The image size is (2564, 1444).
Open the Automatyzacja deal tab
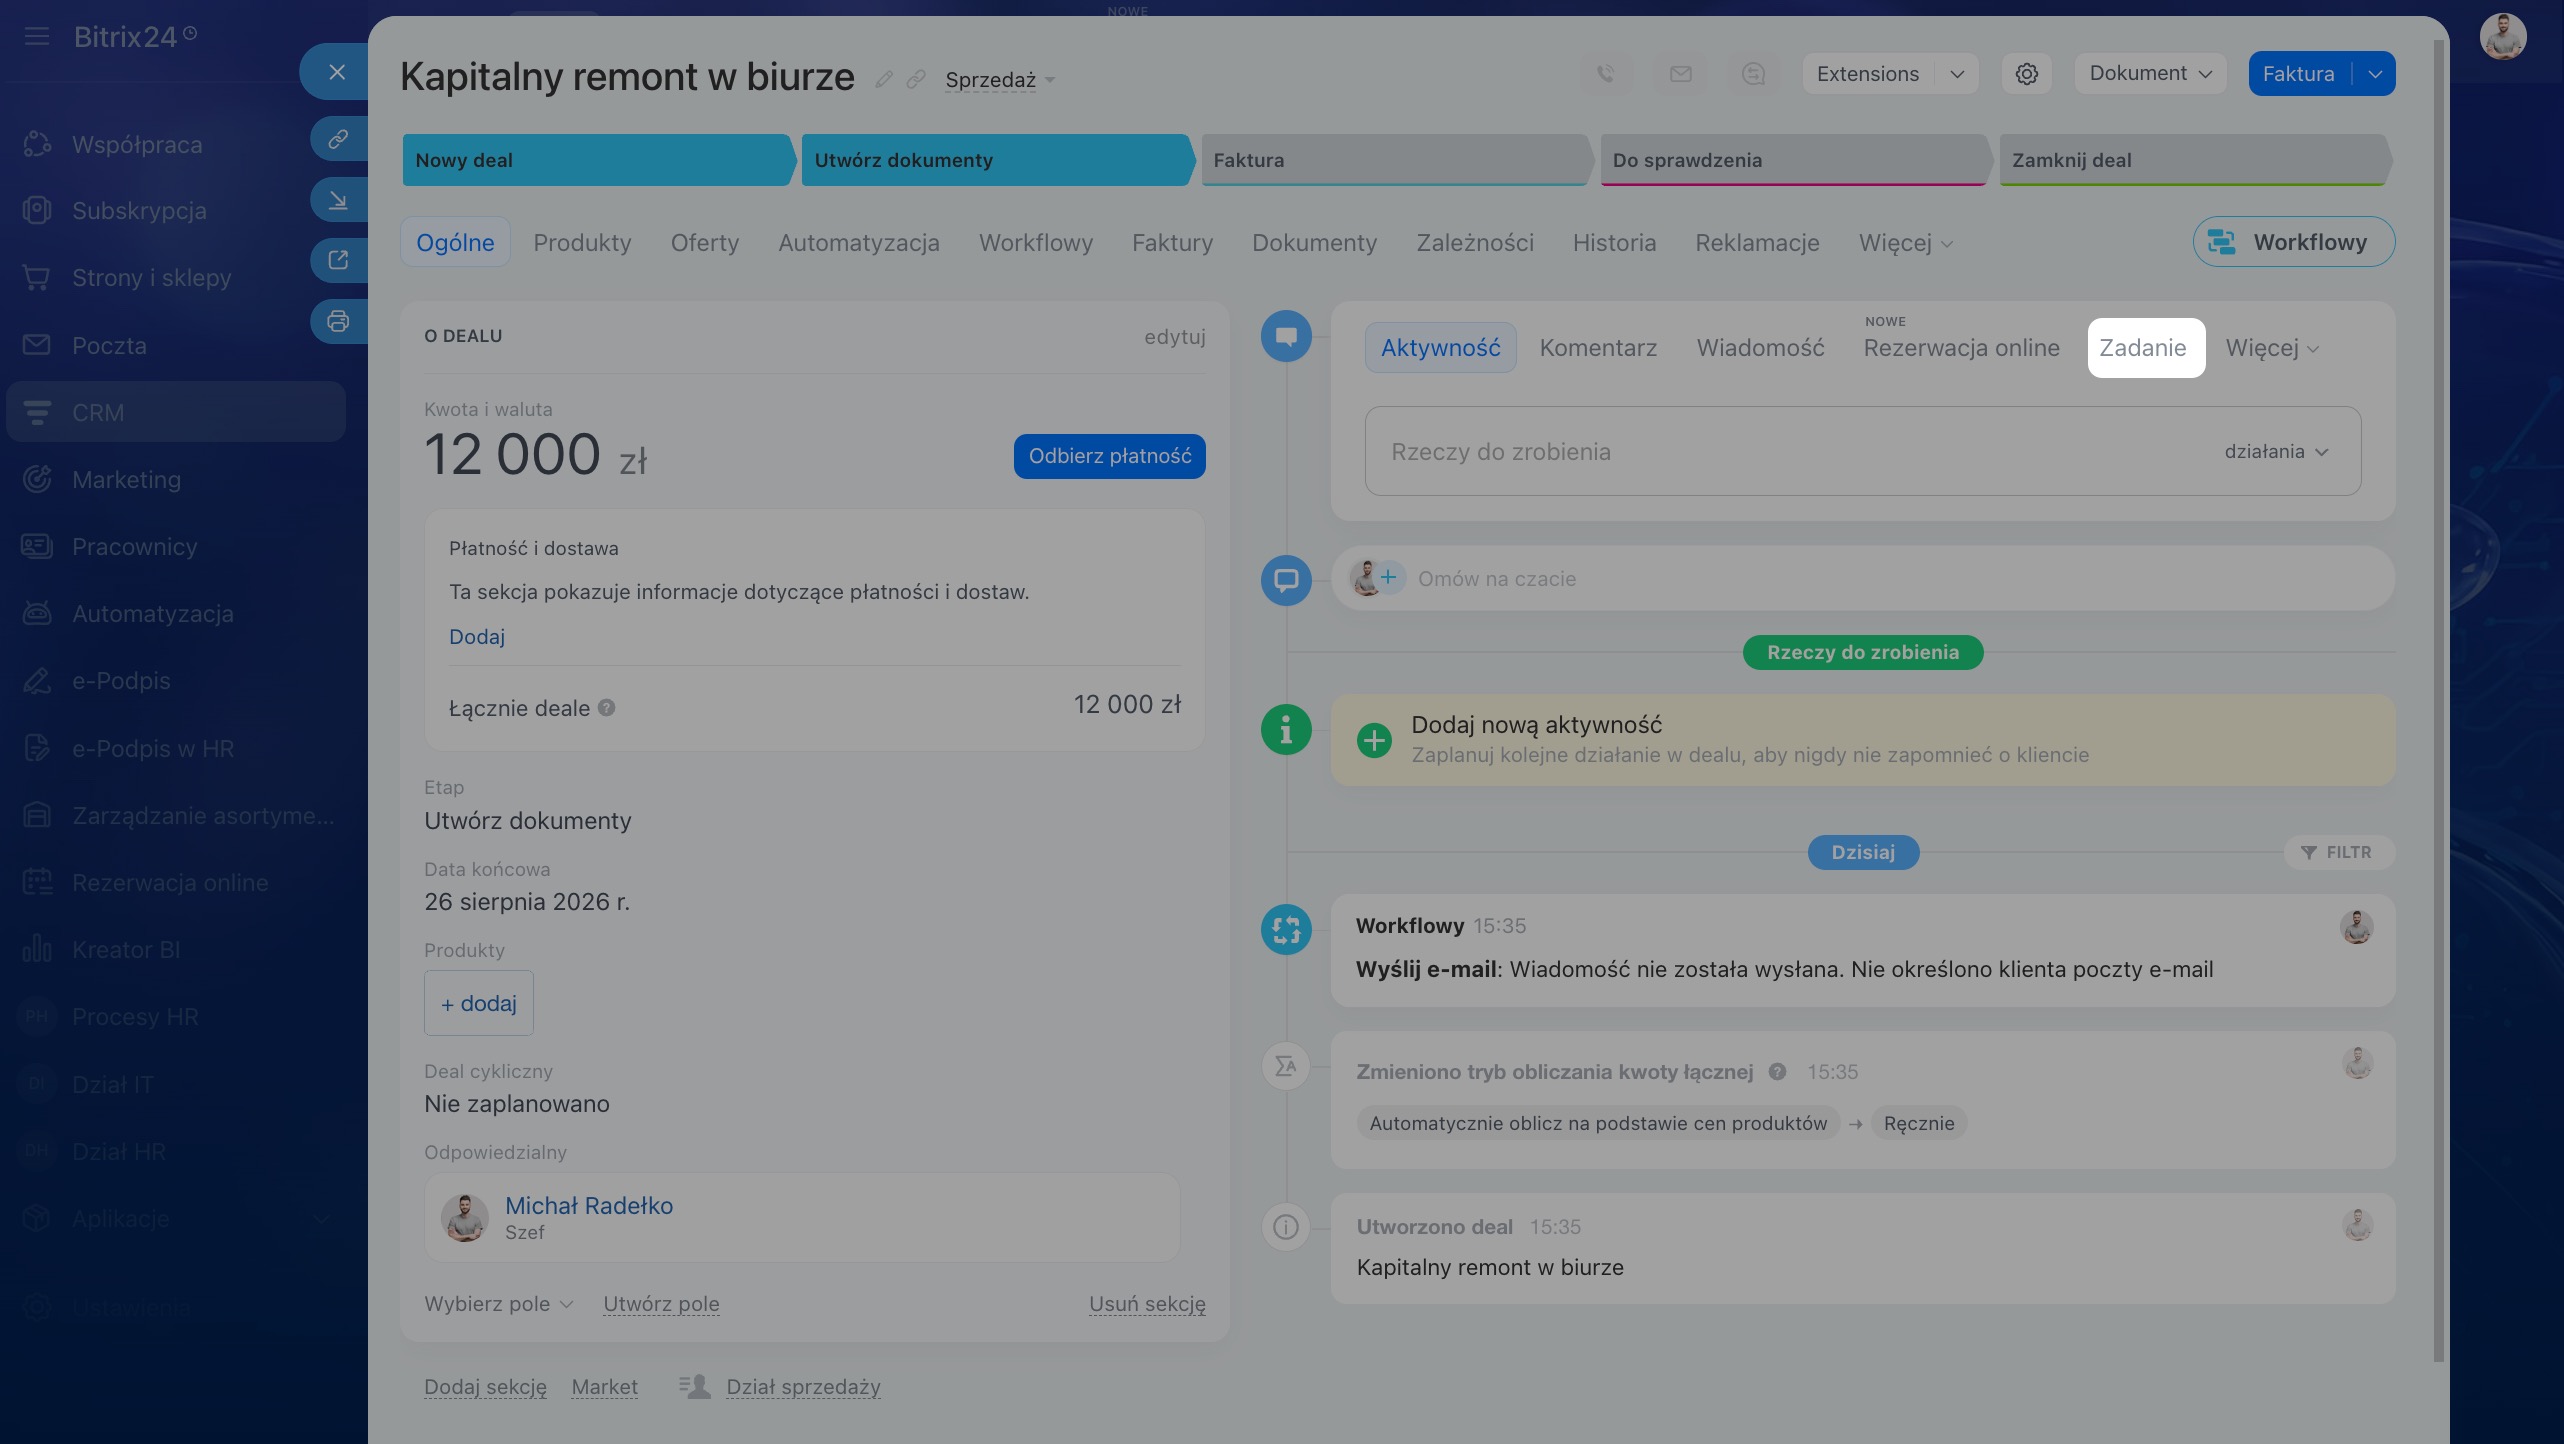pos(859,243)
